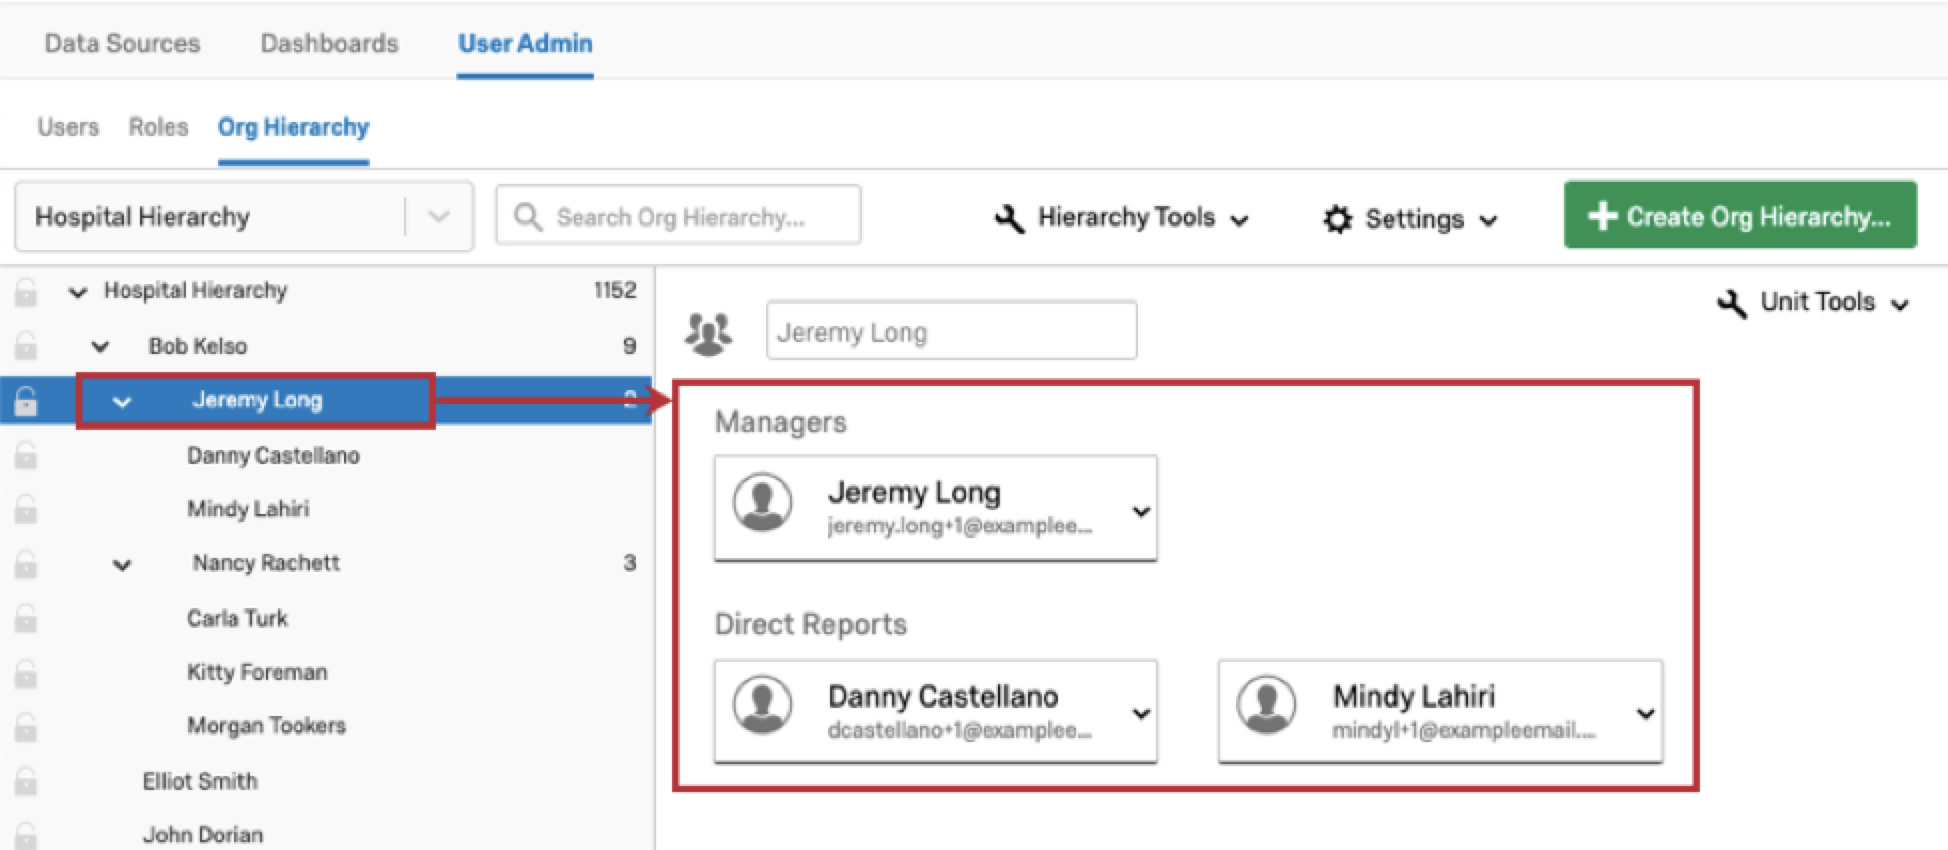This screenshot has width=1948, height=850.
Task: Open the Settings gear menu
Action: [1409, 219]
